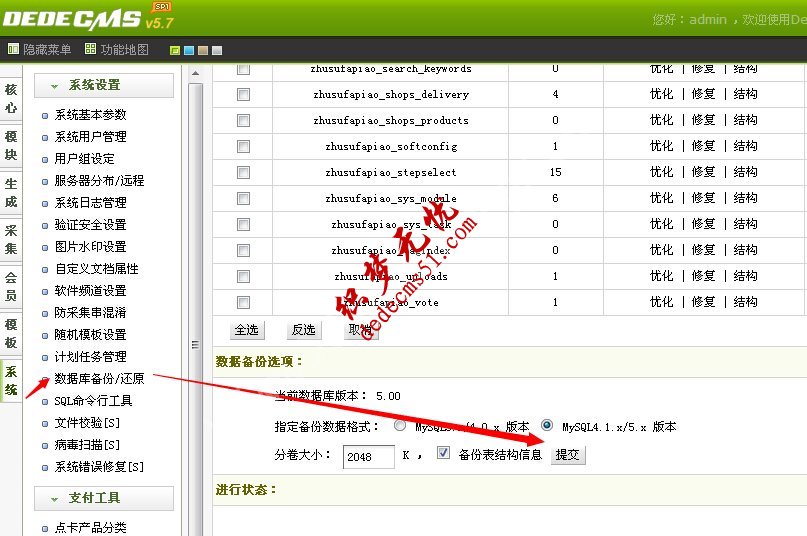Open 验证安全设置 menu item

click(90, 225)
